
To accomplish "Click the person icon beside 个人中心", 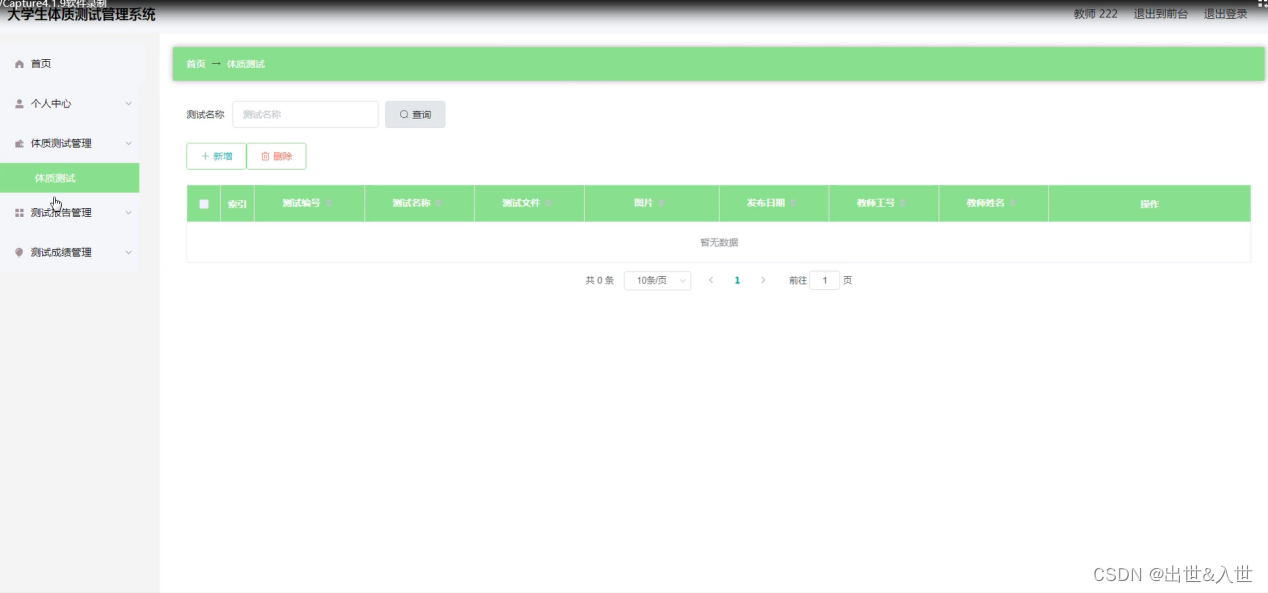I will point(19,104).
